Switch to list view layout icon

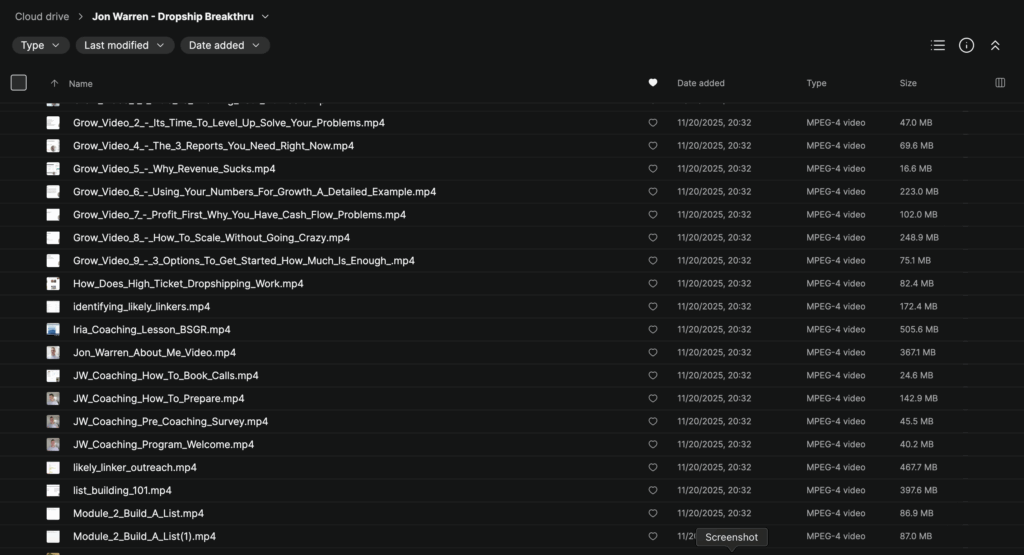click(937, 45)
